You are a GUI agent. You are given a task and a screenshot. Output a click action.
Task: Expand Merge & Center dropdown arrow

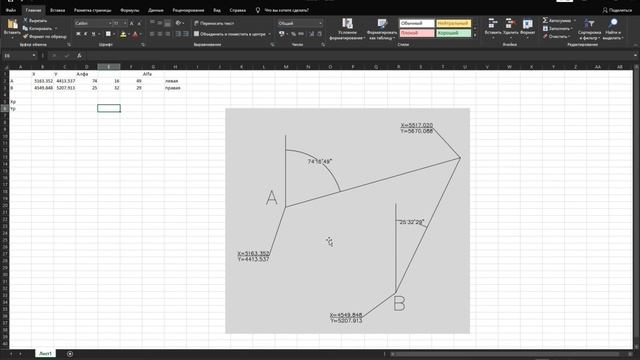click(x=269, y=34)
